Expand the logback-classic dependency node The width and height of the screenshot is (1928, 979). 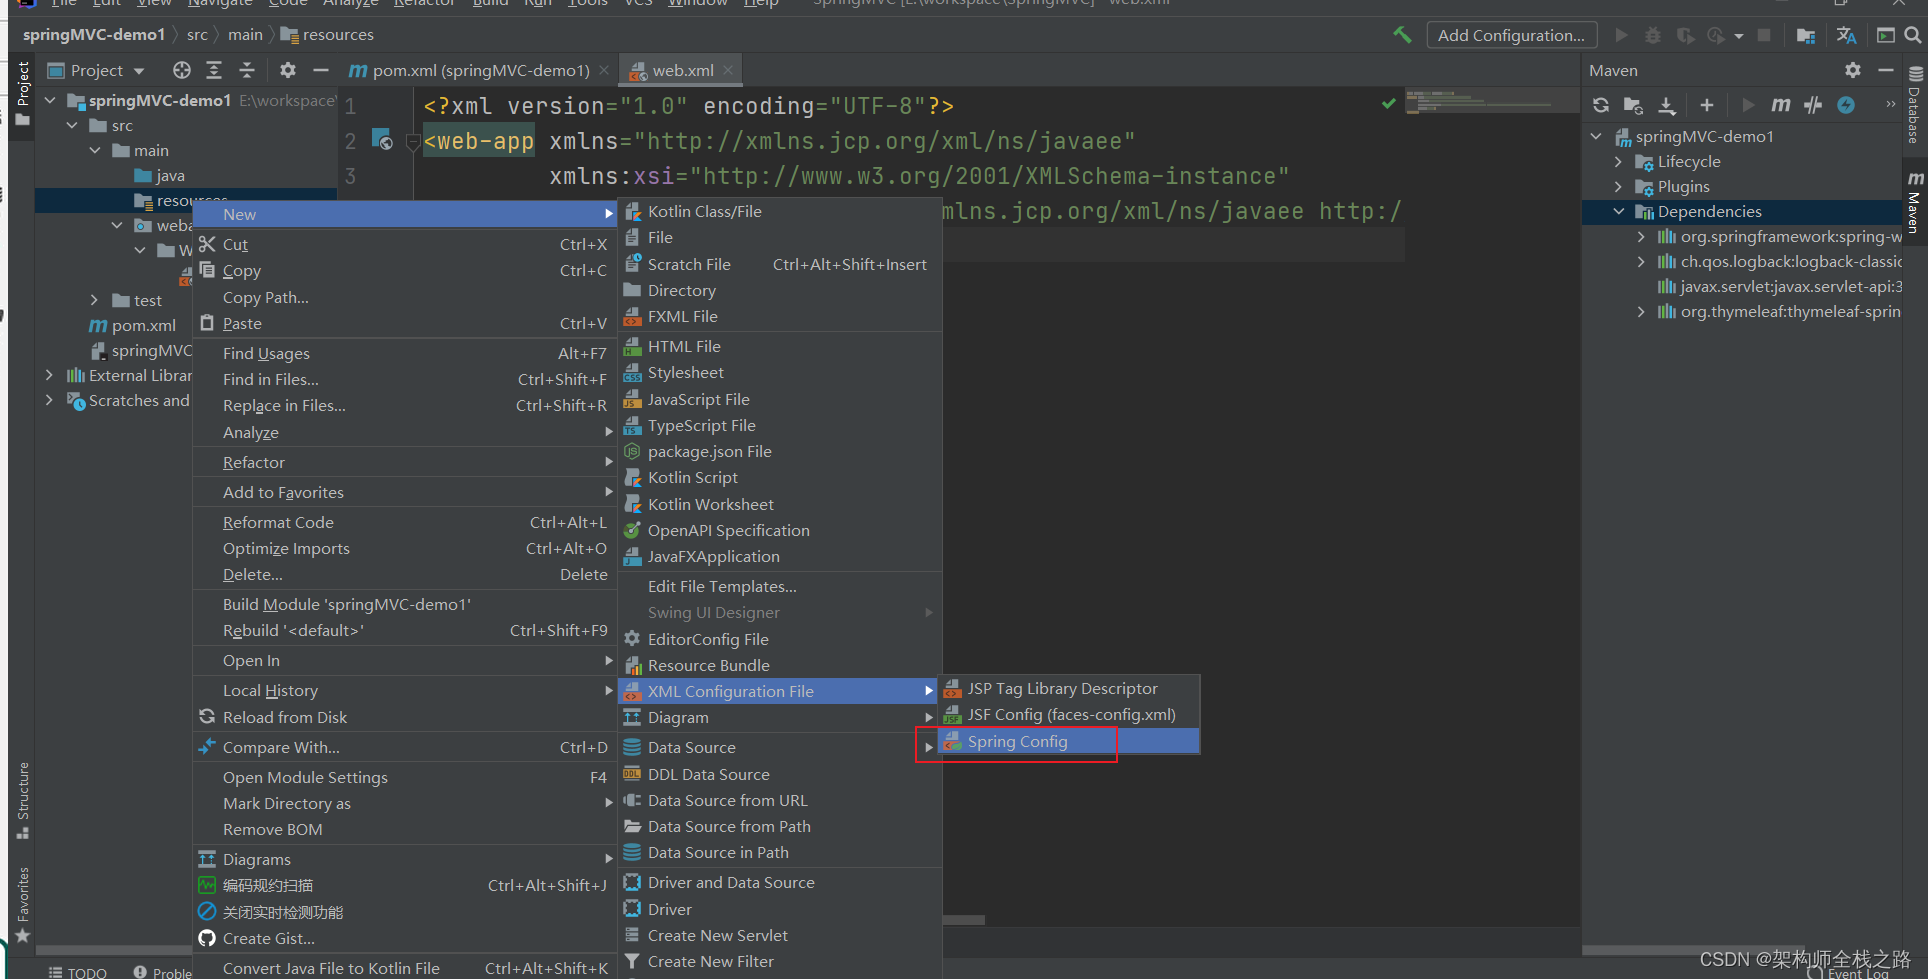[1641, 261]
